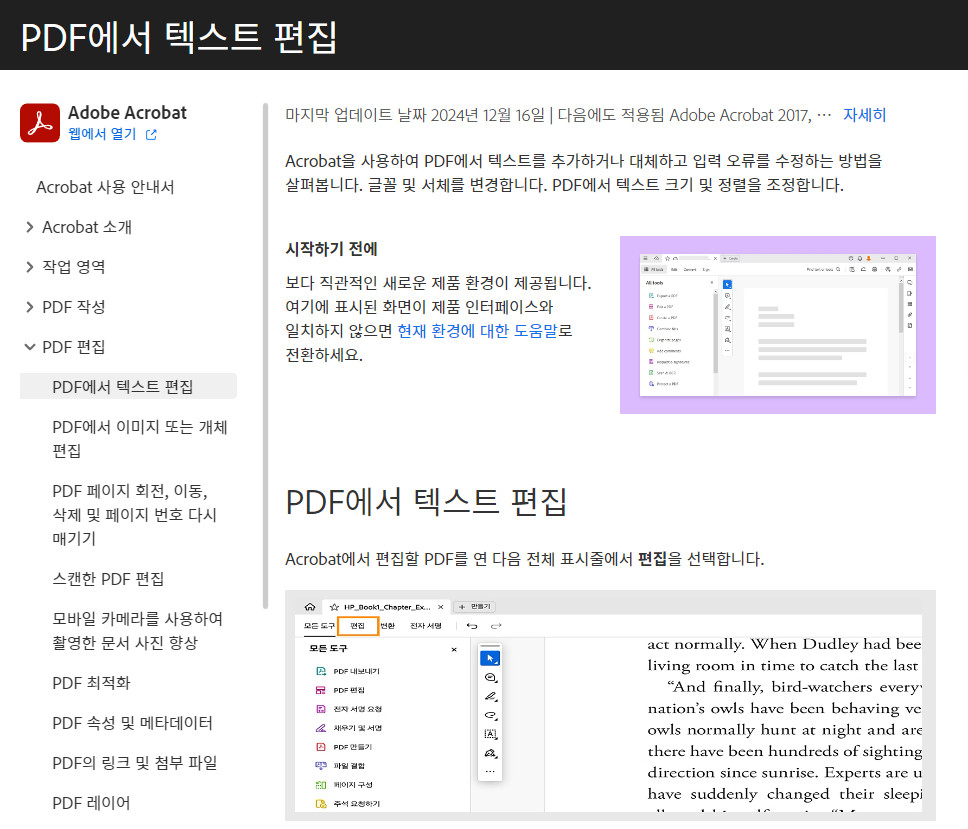Click the Adobe Acrobat product title text
This screenshot has height=829, width=968.
(x=127, y=112)
